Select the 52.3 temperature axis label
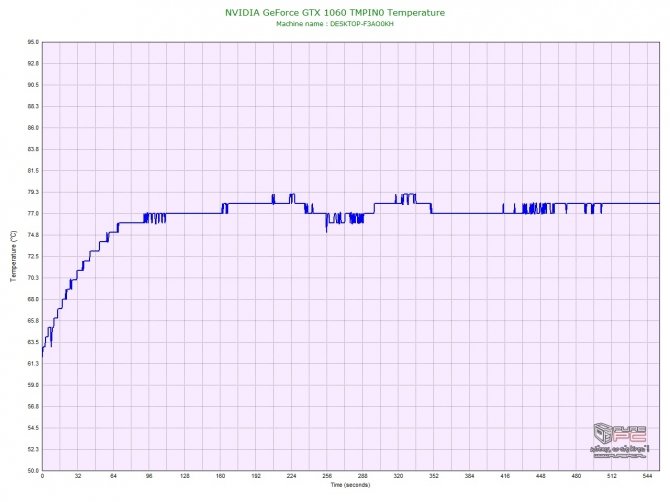The image size is (670, 502). pyautogui.click(x=33, y=449)
